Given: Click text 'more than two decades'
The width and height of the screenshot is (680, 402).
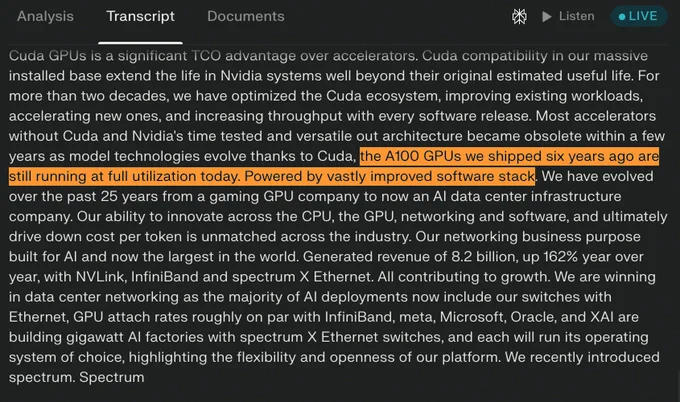Looking at the screenshot, I should pos(88,96).
